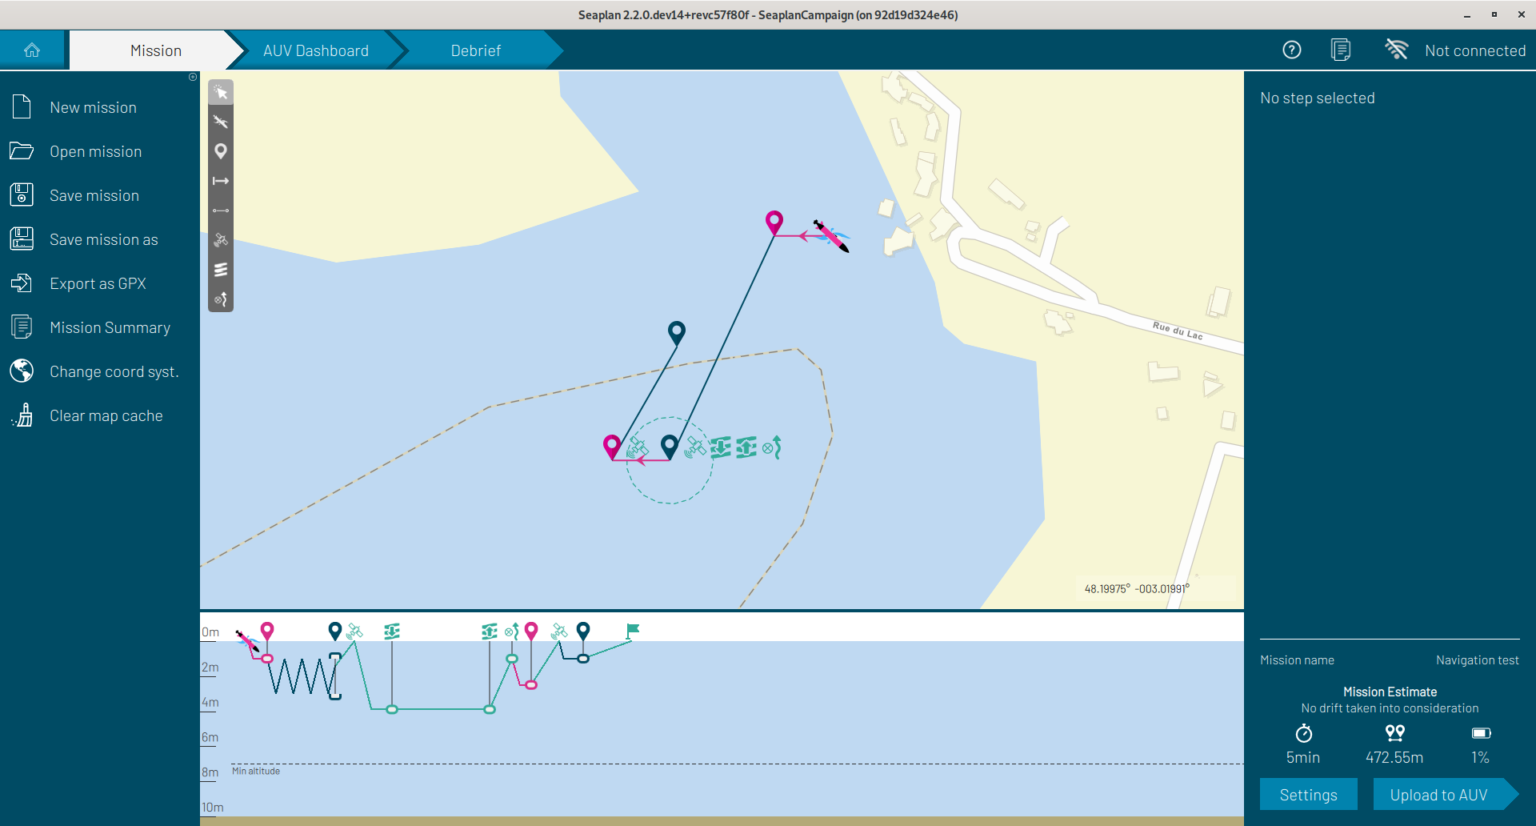
Task: Select the top magenta waypoint pin on map
Action: point(774,222)
